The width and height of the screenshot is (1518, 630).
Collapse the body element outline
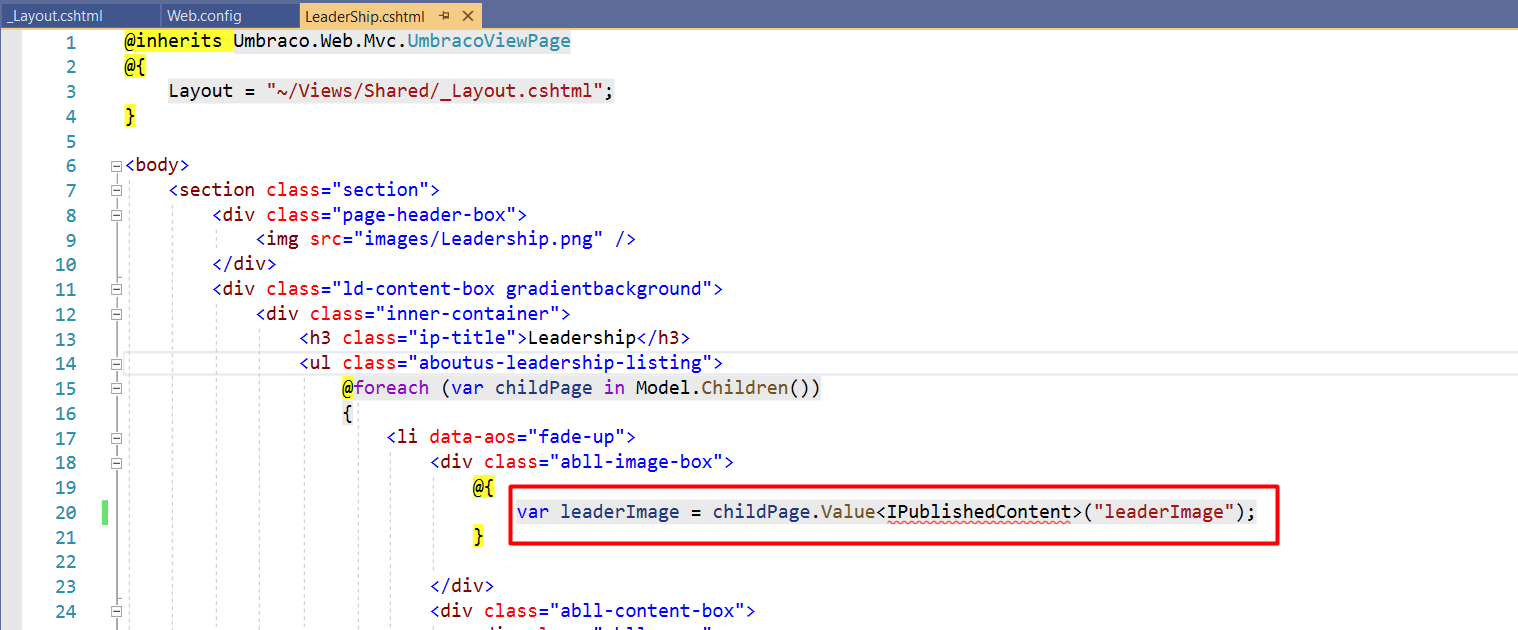[x=117, y=166]
